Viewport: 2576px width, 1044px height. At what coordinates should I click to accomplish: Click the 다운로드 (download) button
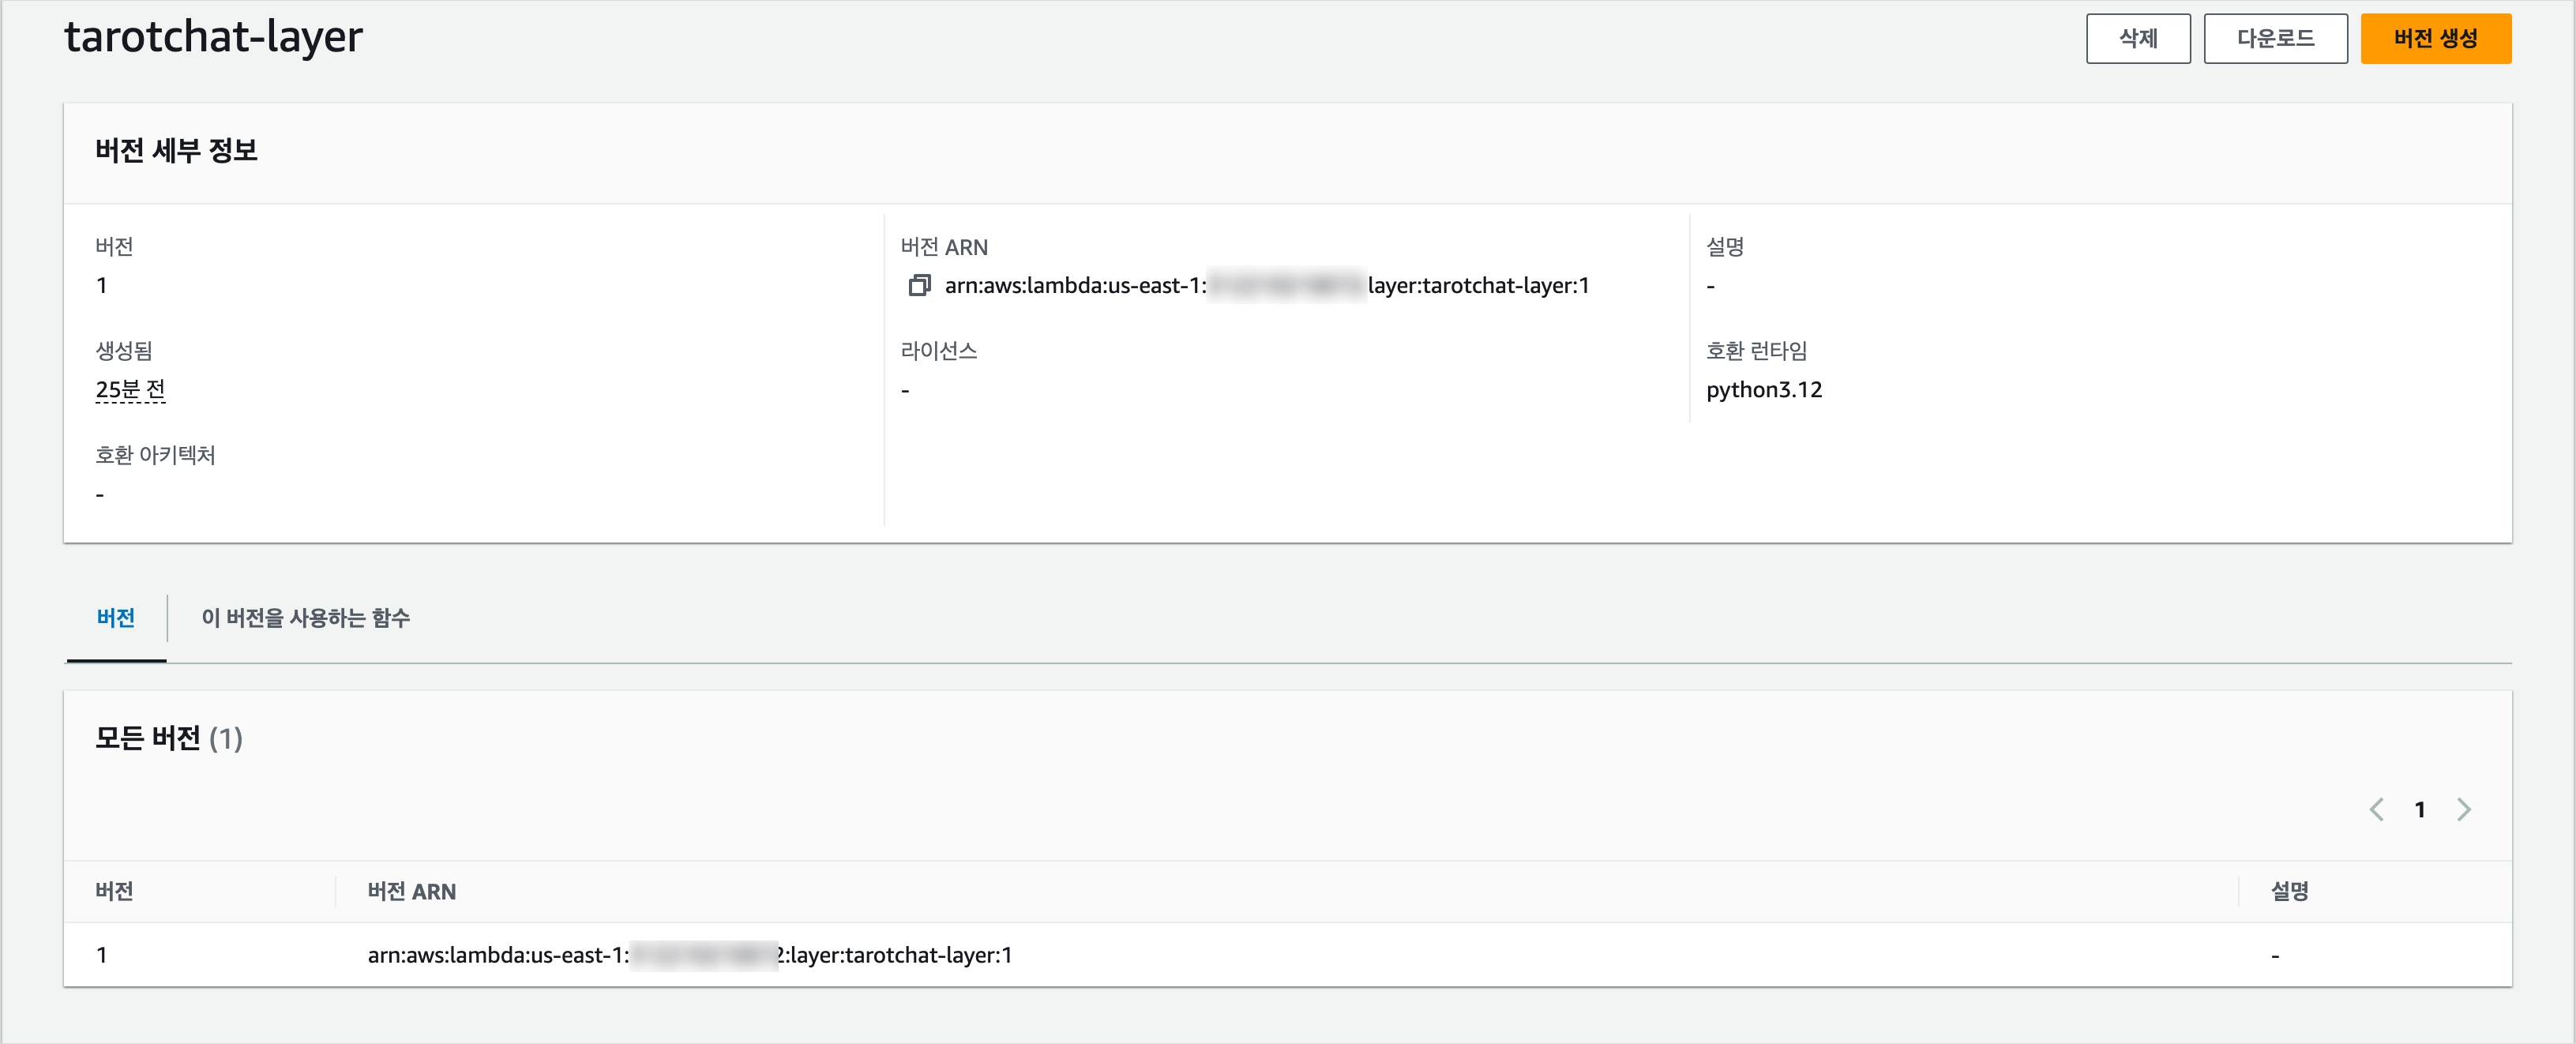(x=2274, y=39)
